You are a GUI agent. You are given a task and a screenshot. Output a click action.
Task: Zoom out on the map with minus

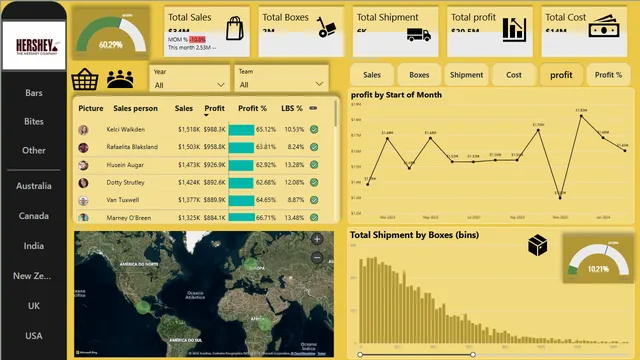click(x=317, y=258)
